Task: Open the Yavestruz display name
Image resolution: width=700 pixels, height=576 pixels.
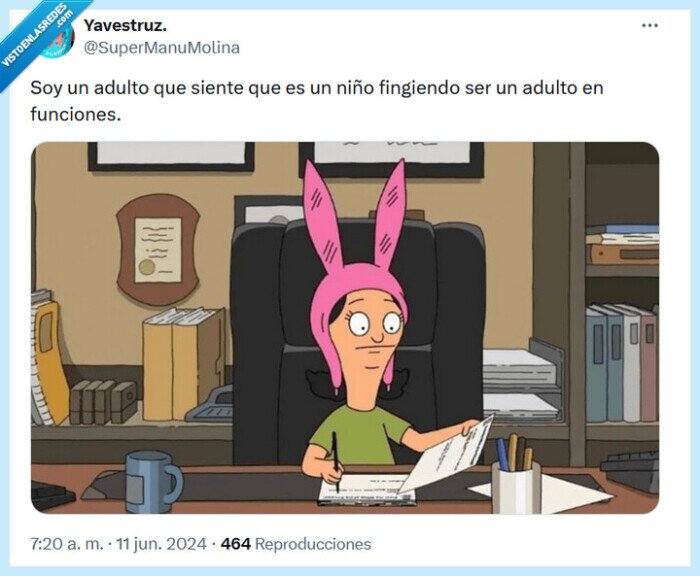Action: pos(125,25)
